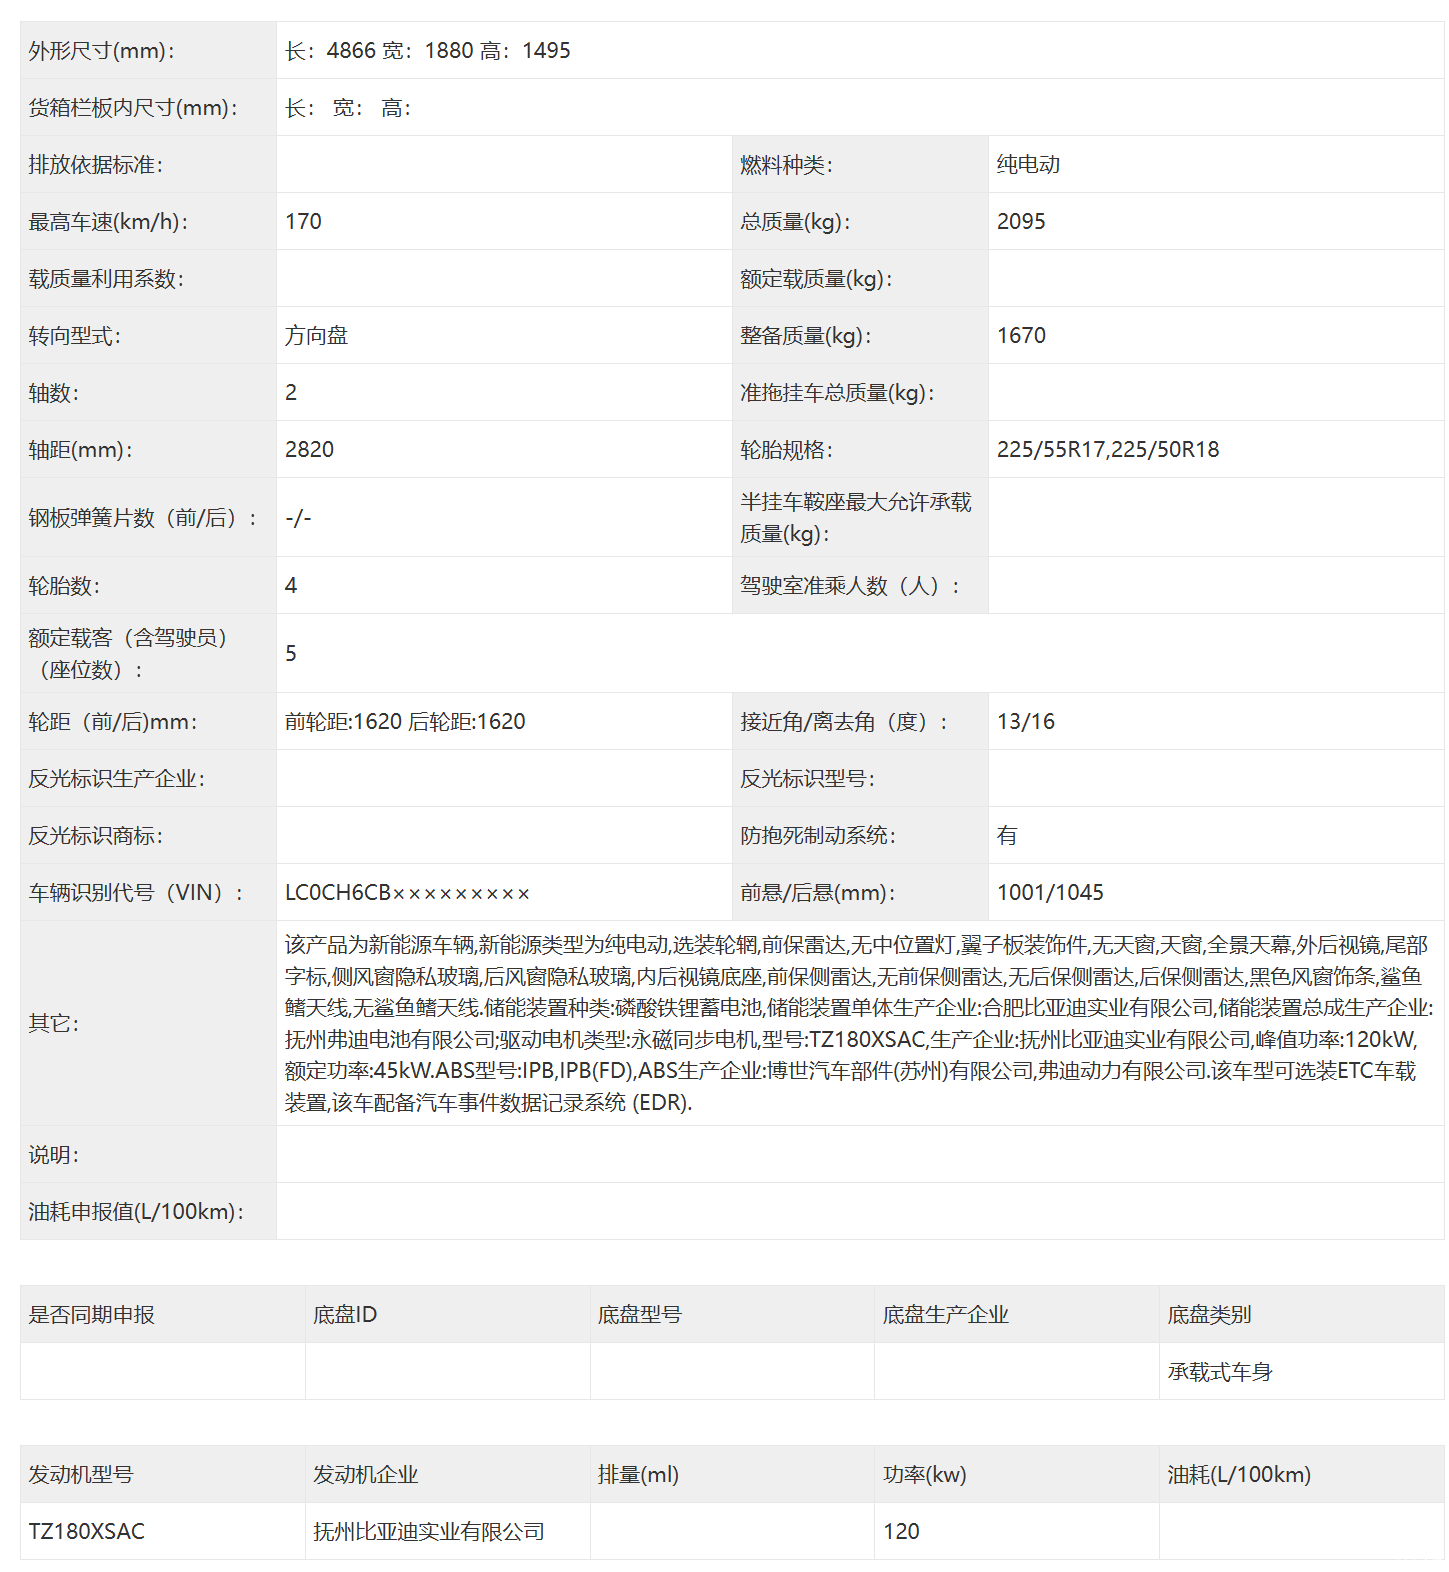The width and height of the screenshot is (1449, 1572).
Task: Click the motor model TZ180XSAC cell
Action: (87, 1532)
